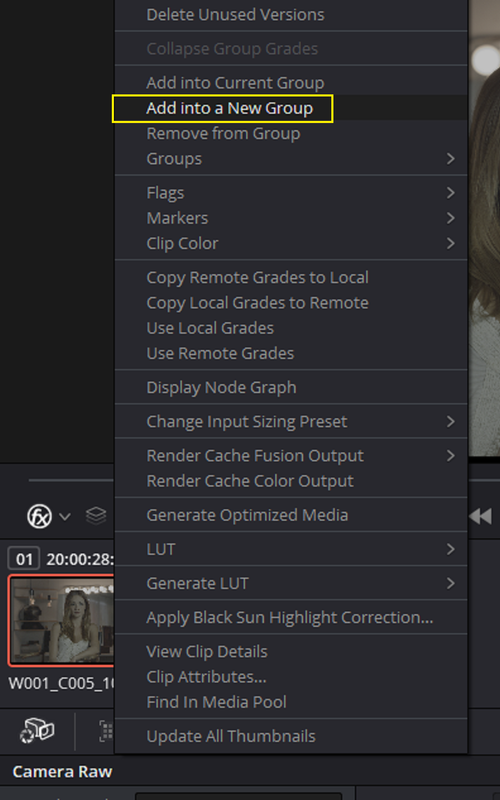The width and height of the screenshot is (500, 800).
Task: Choose Copy Local Grades to Remote
Action: click(291, 303)
